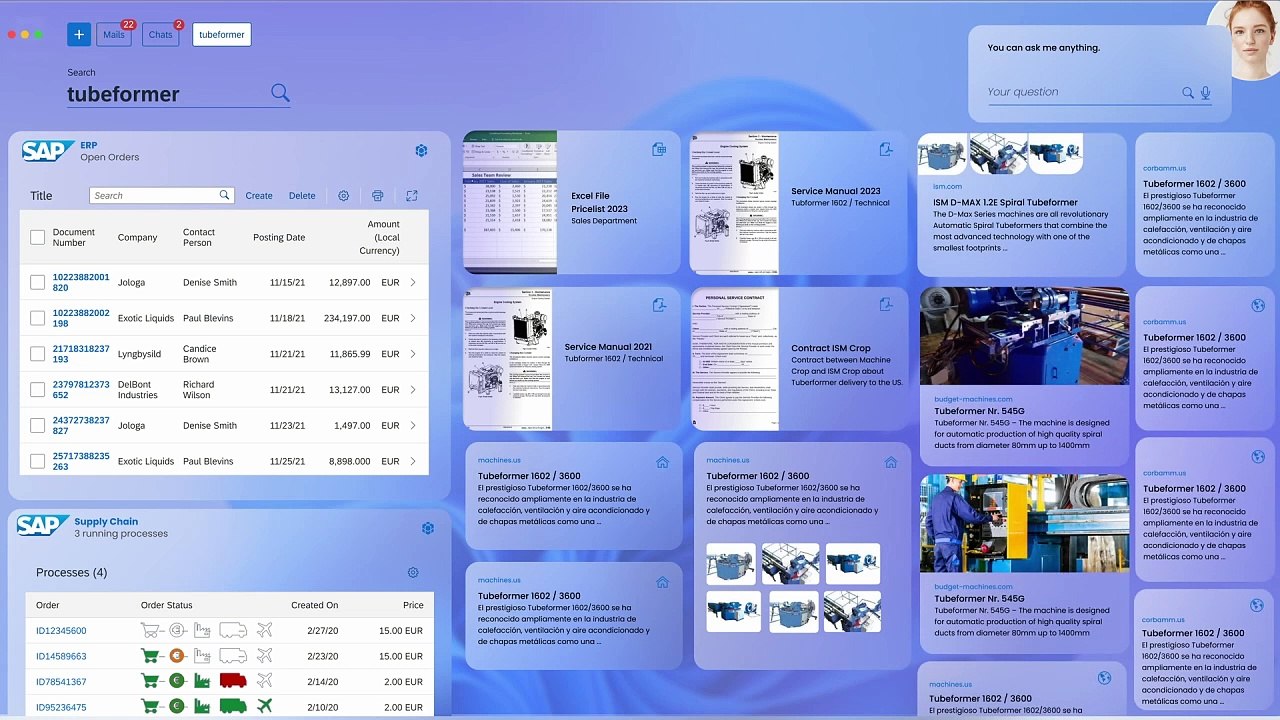
Task: Expand the Lyngbysild 11,865.99 row chevron
Action: click(x=413, y=354)
